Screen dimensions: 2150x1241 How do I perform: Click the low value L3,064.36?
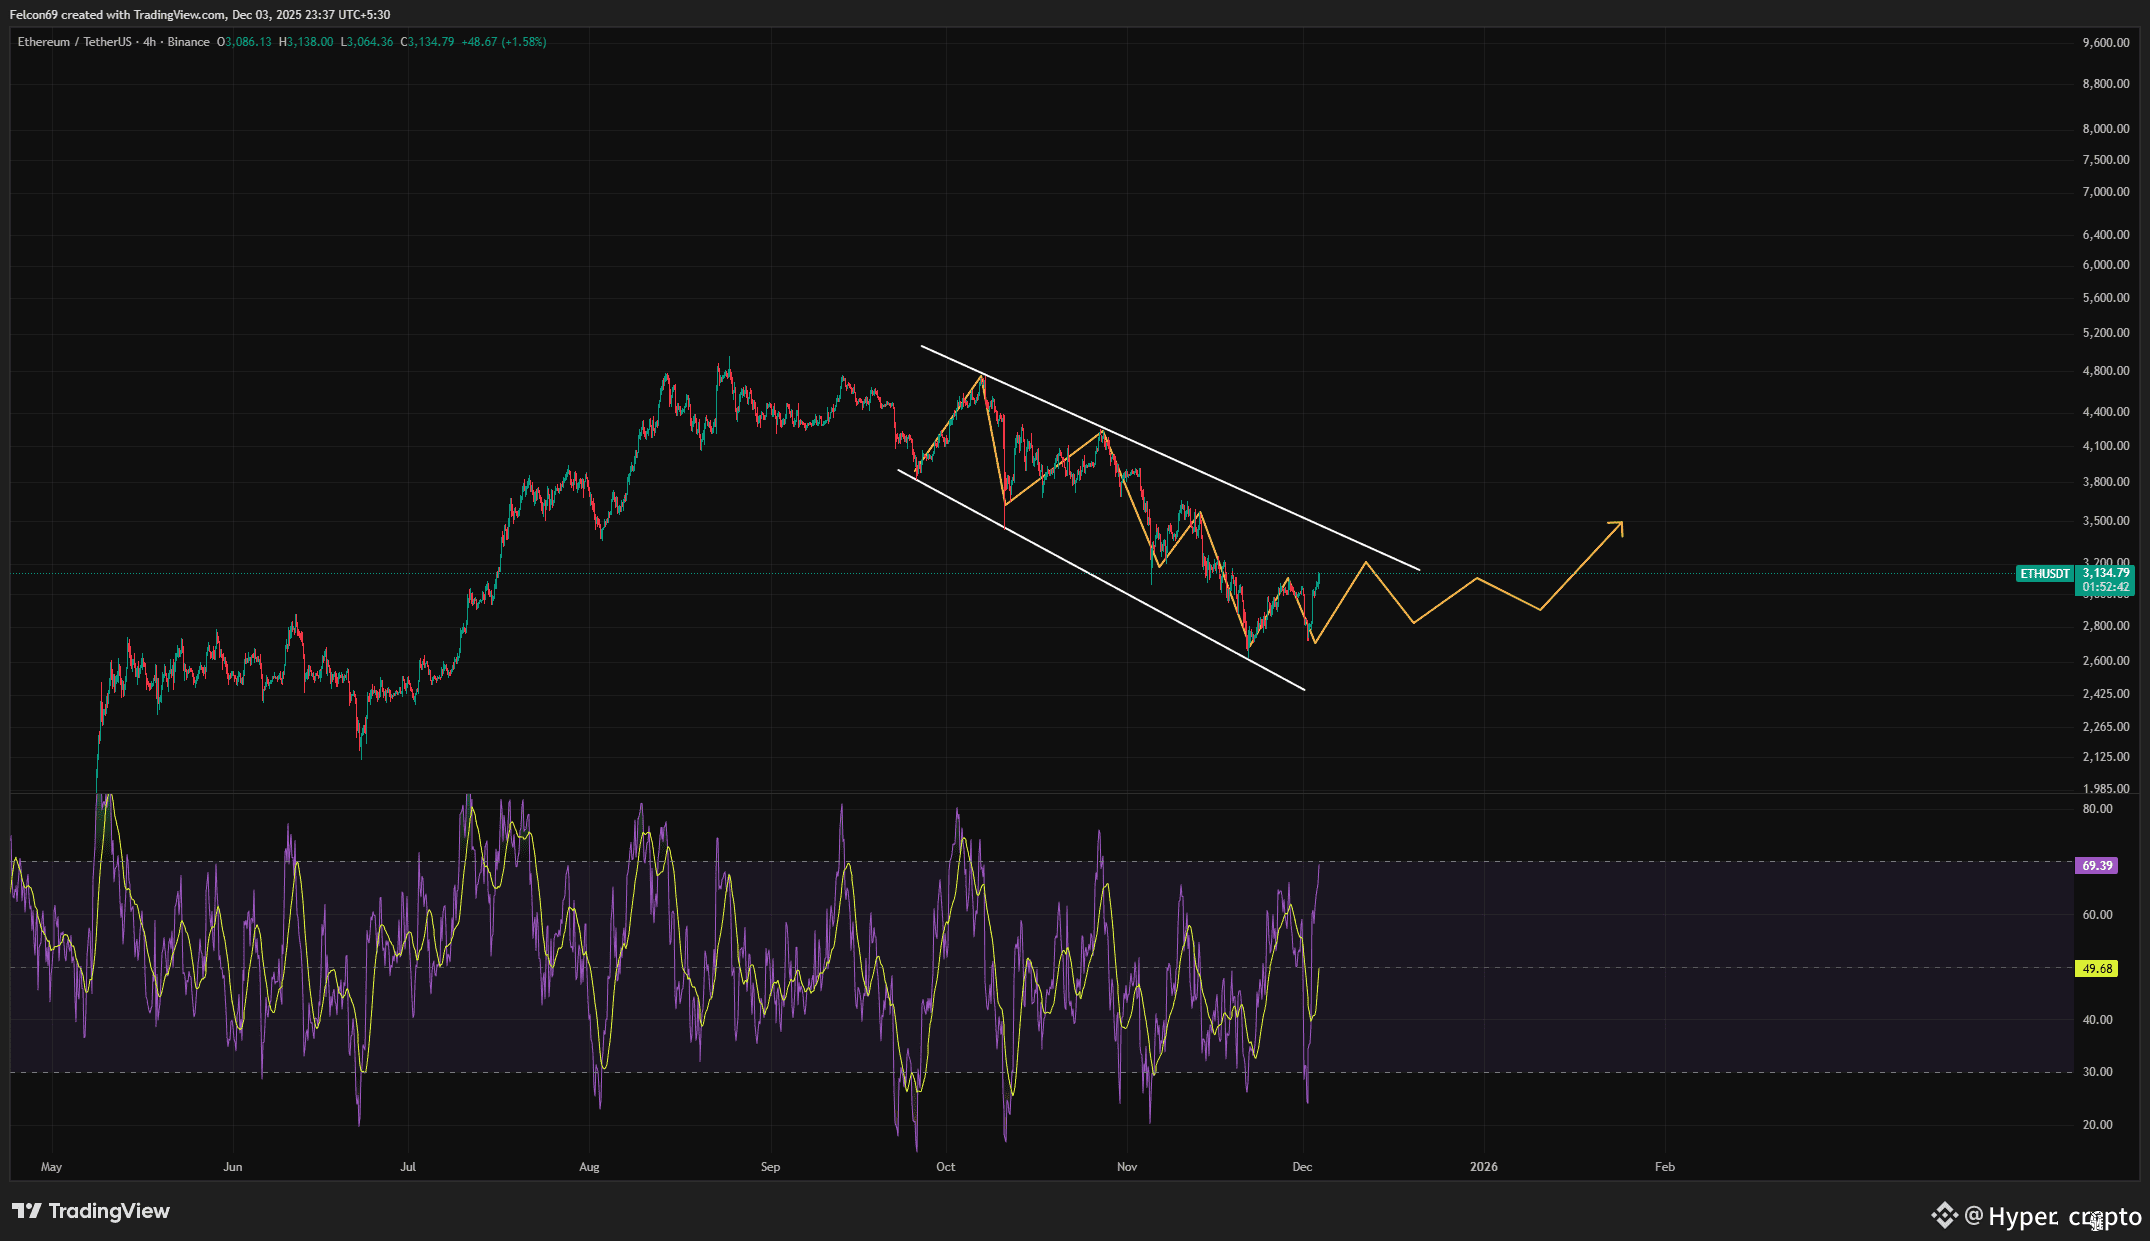click(367, 42)
